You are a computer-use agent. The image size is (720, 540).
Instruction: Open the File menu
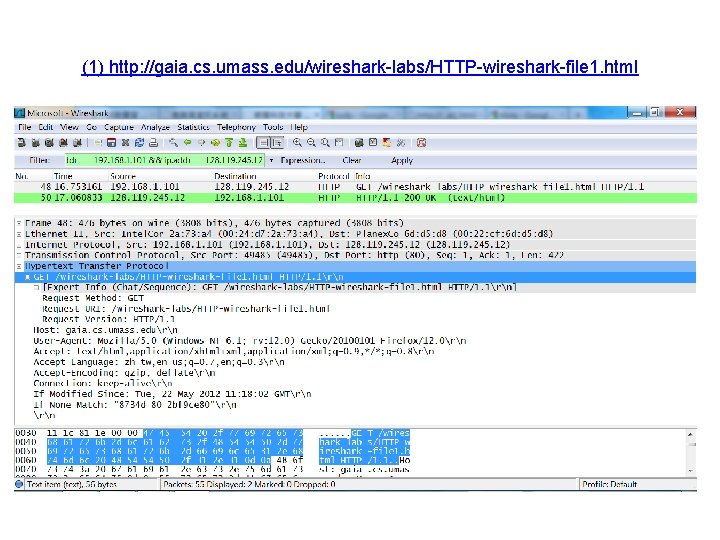pyautogui.click(x=24, y=127)
